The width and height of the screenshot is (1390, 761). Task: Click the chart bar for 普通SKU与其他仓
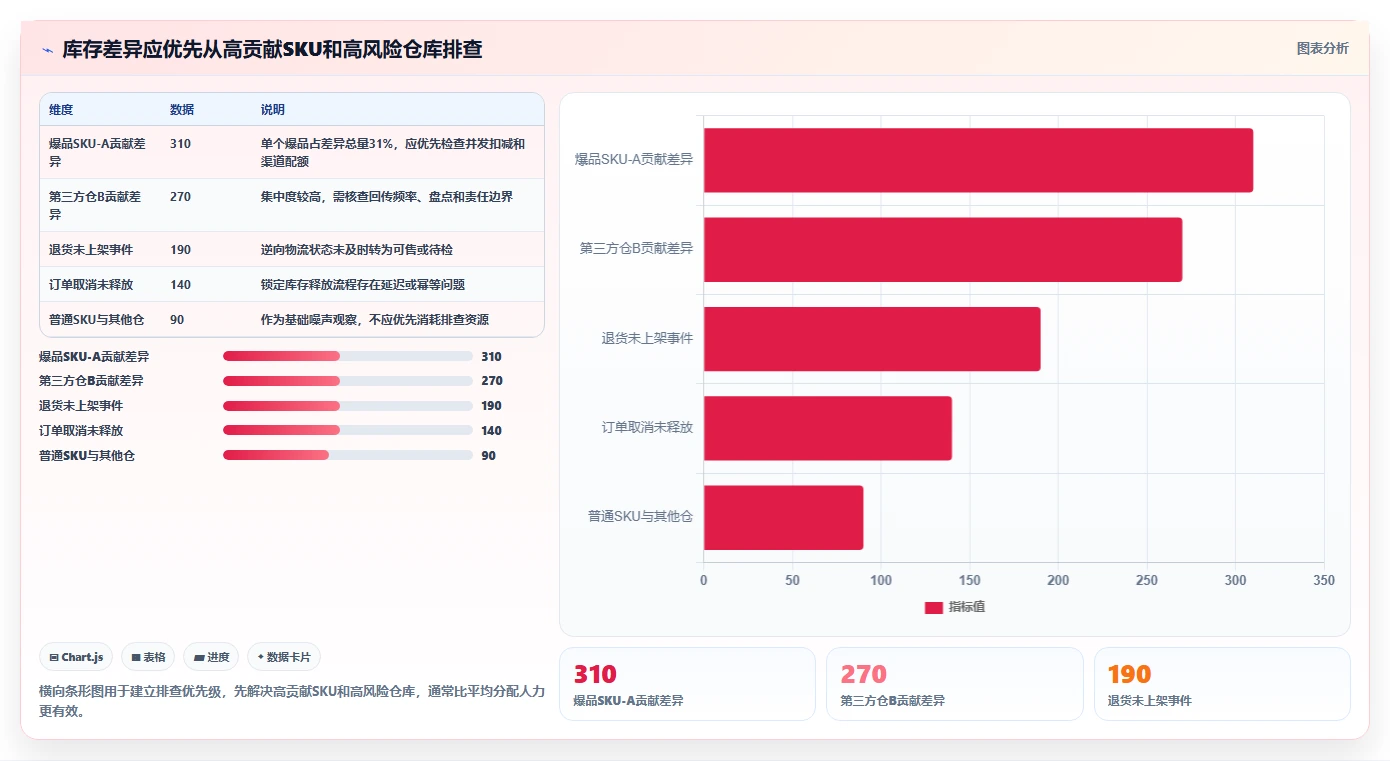(x=783, y=517)
